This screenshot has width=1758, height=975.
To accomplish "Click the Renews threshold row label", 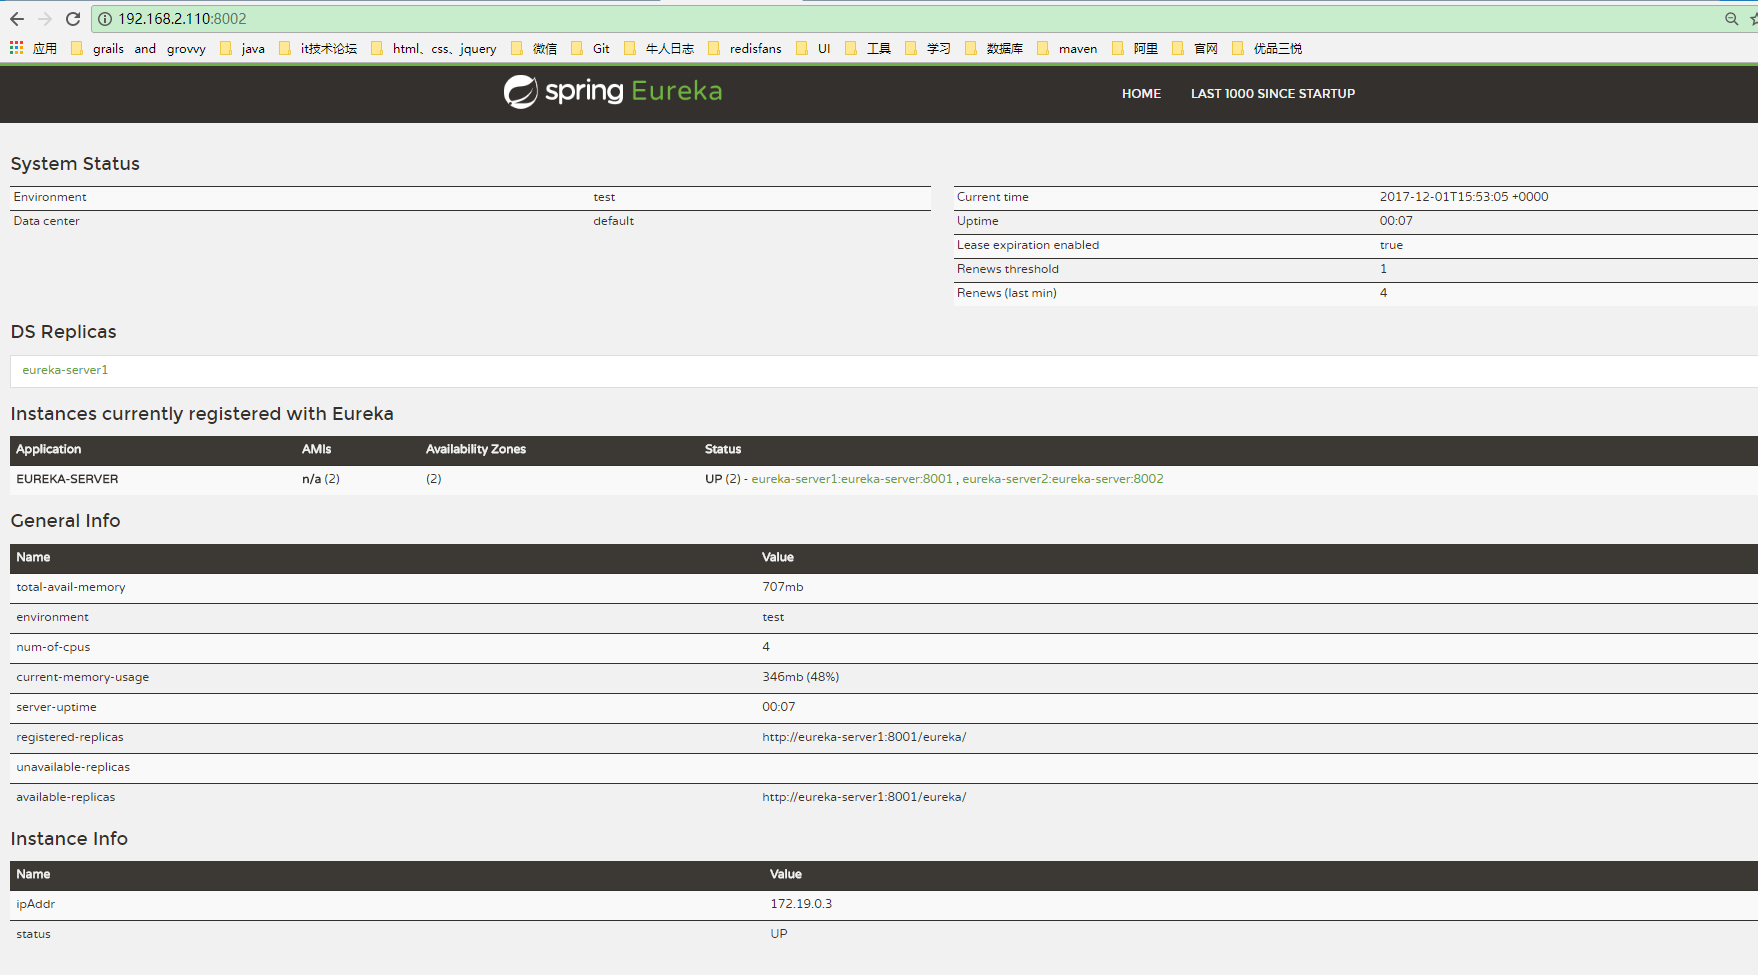I will [x=1008, y=269].
